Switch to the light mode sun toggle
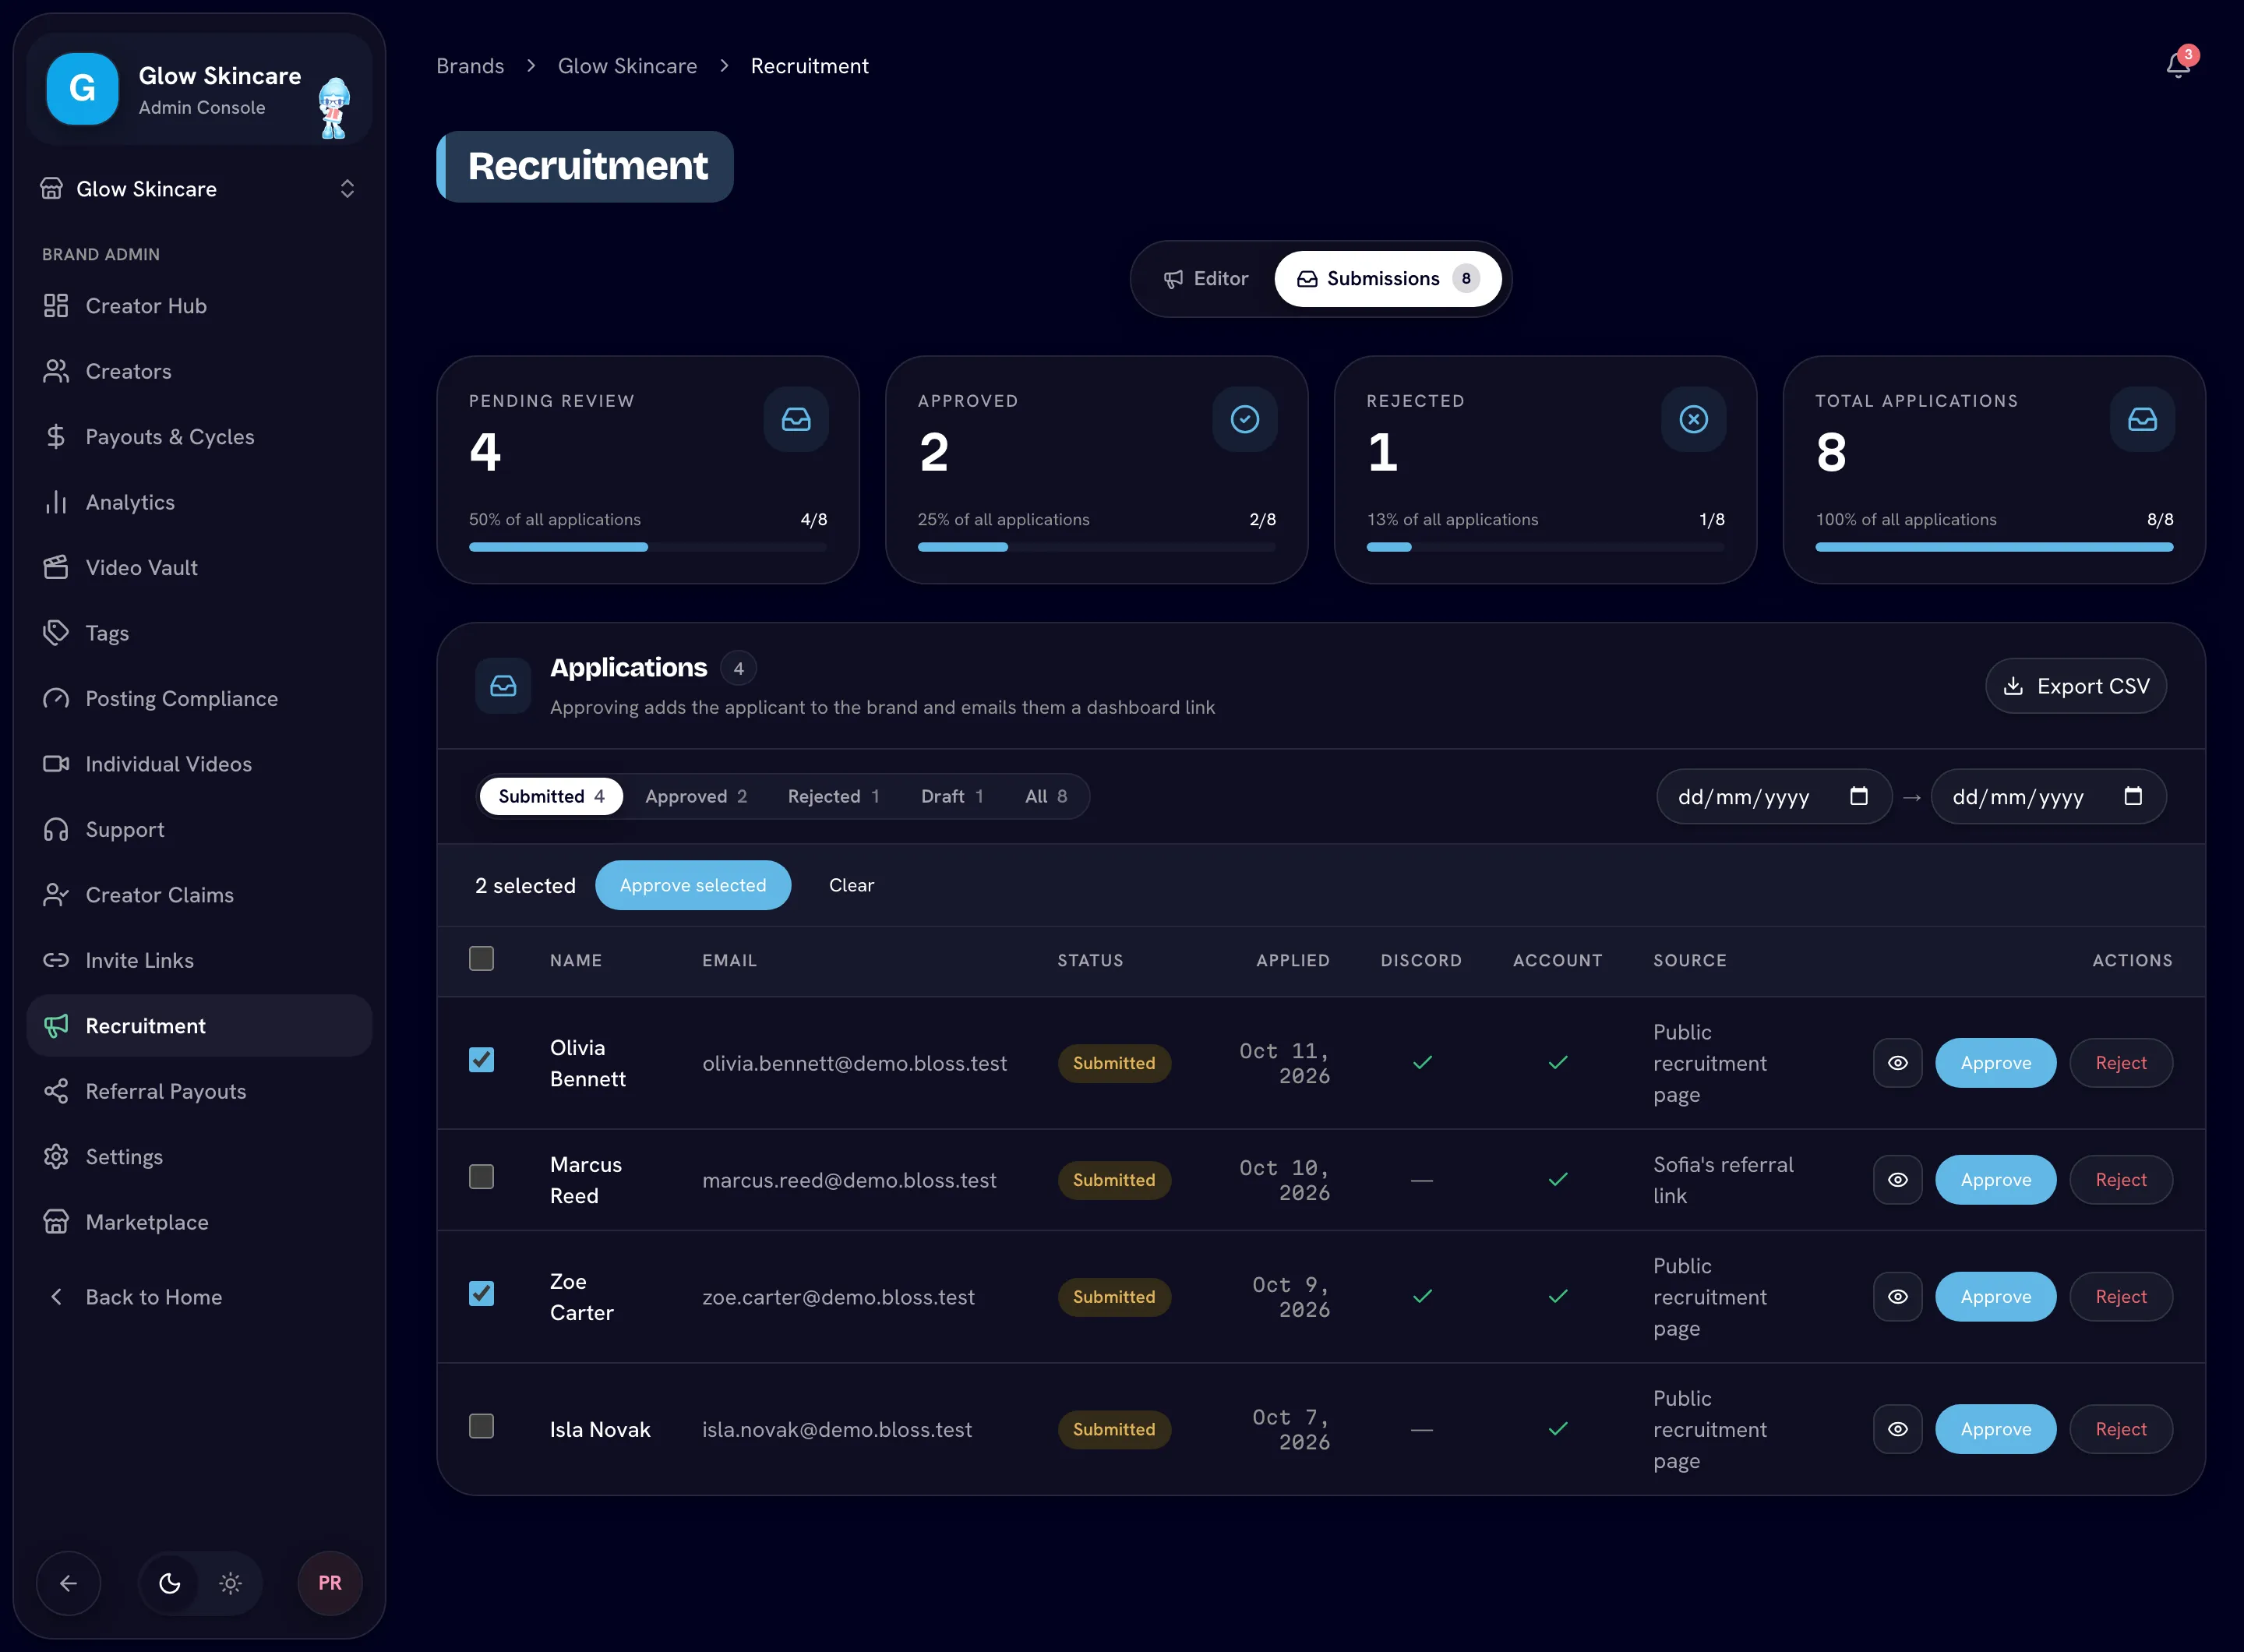 (230, 1583)
